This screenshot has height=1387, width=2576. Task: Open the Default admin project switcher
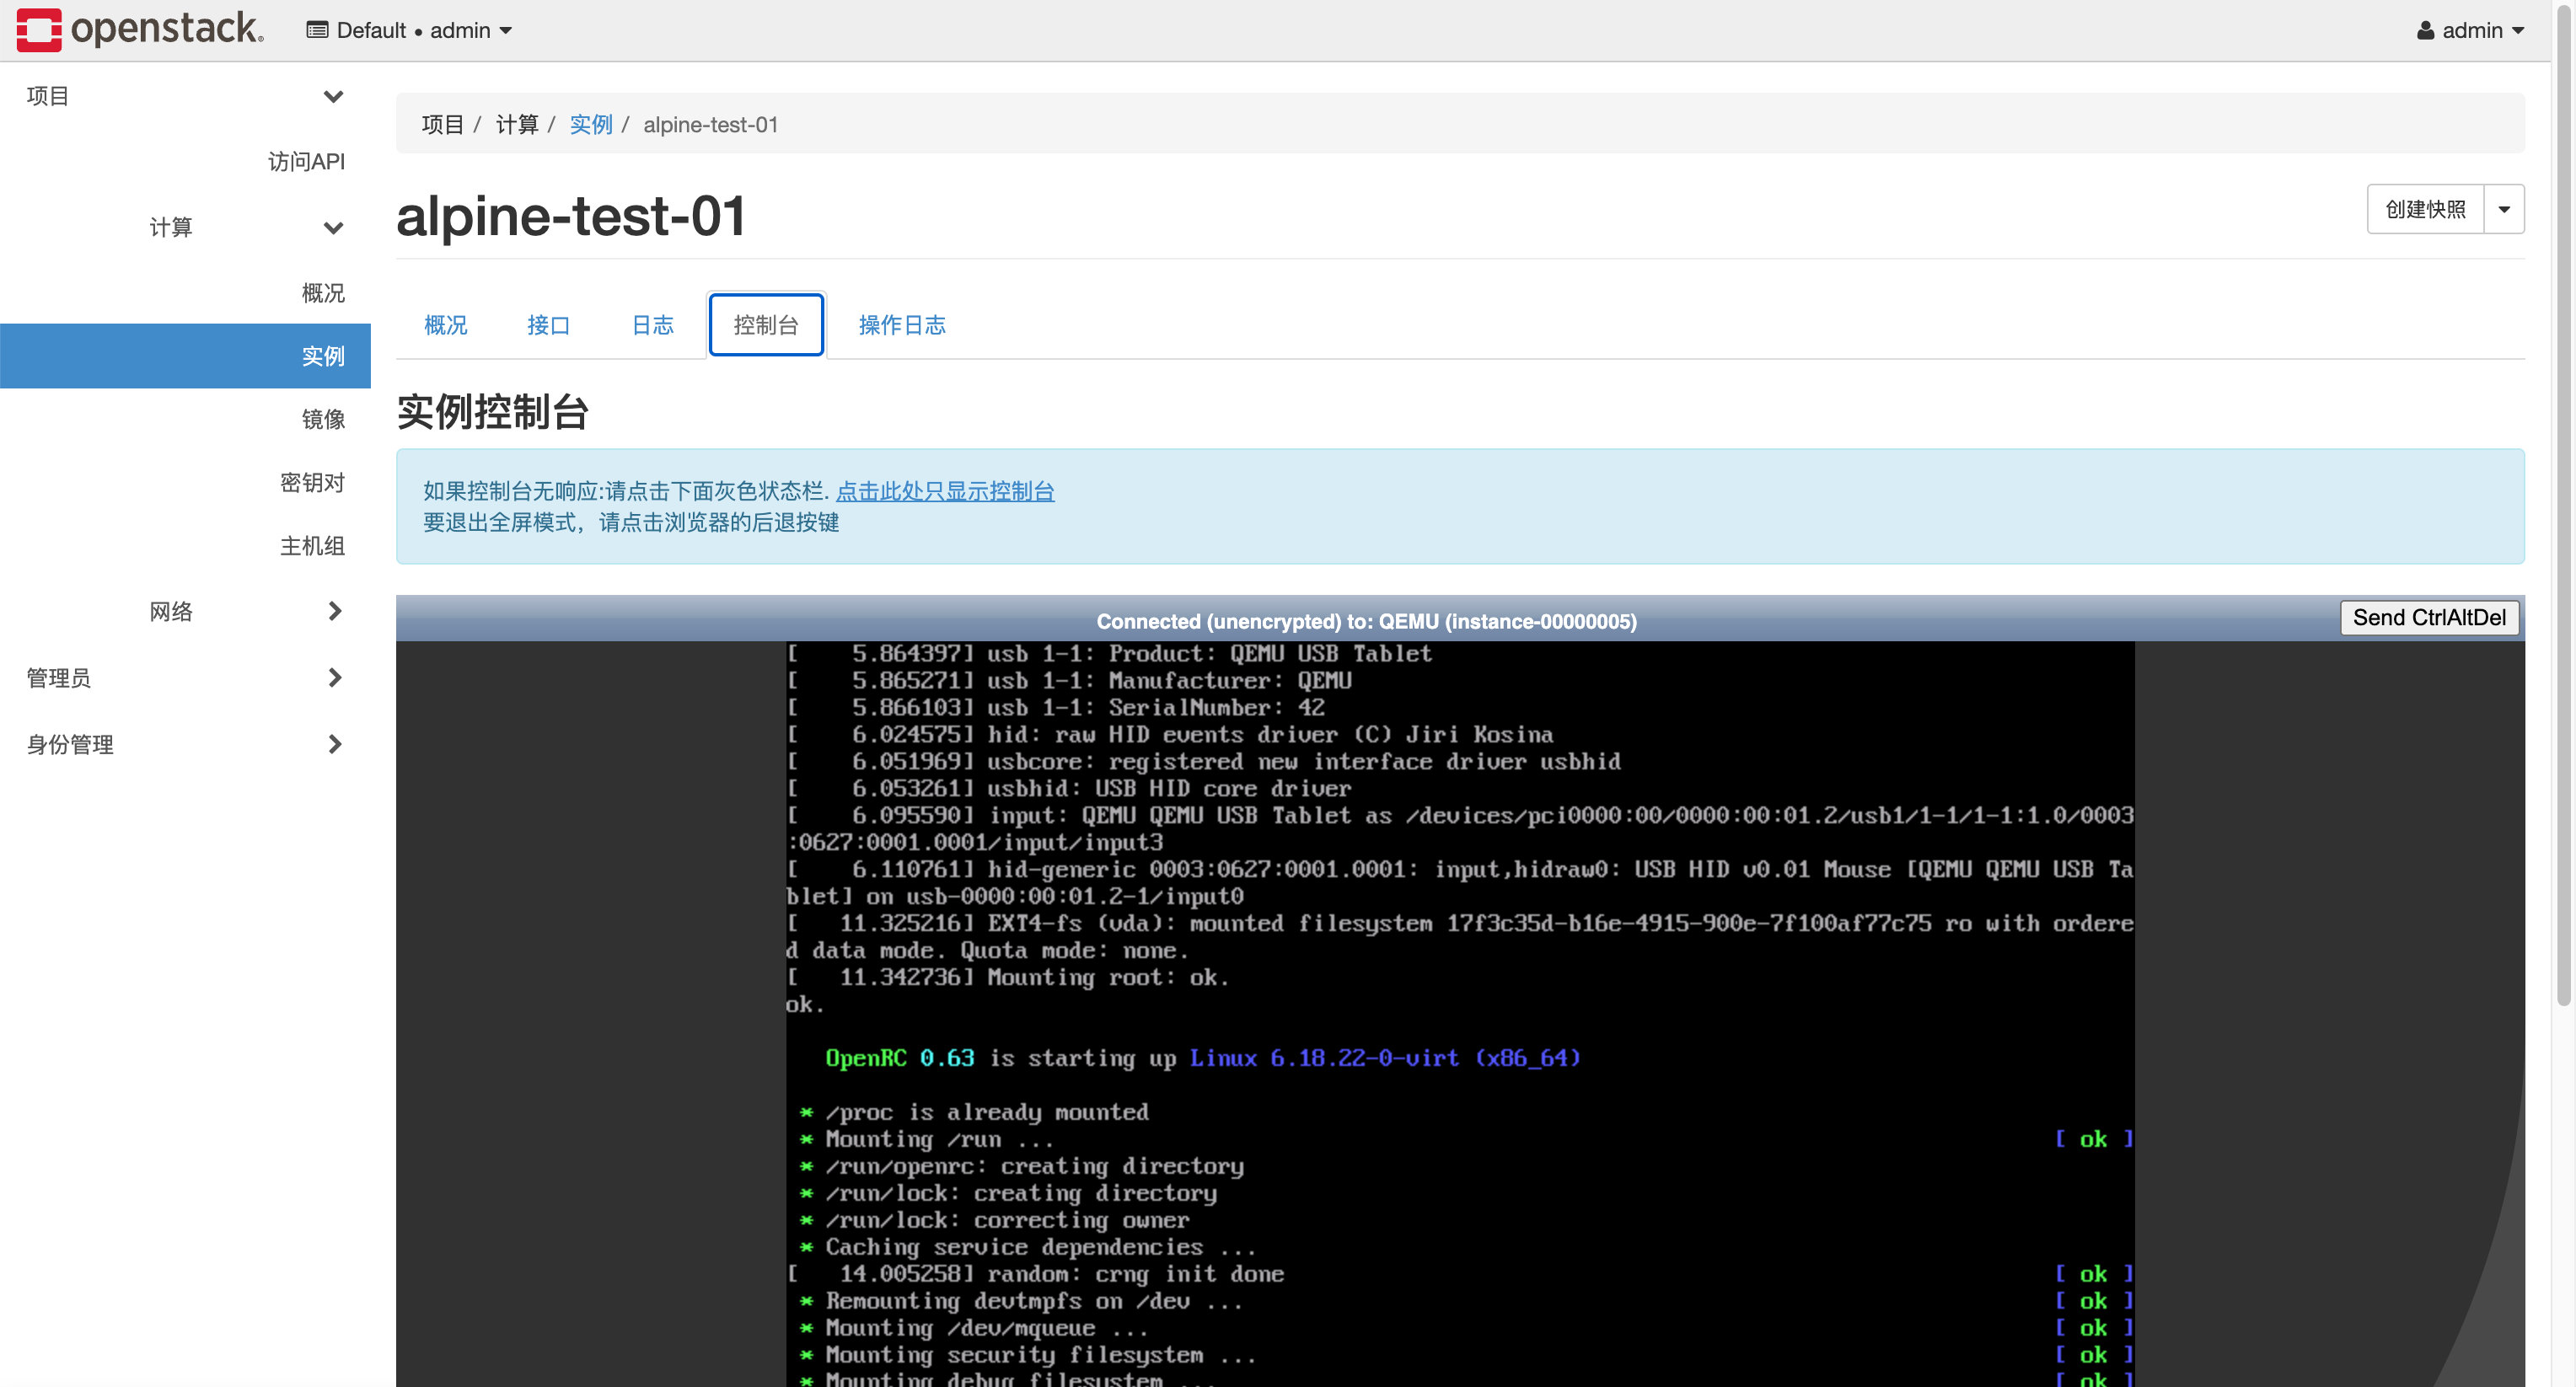(410, 30)
